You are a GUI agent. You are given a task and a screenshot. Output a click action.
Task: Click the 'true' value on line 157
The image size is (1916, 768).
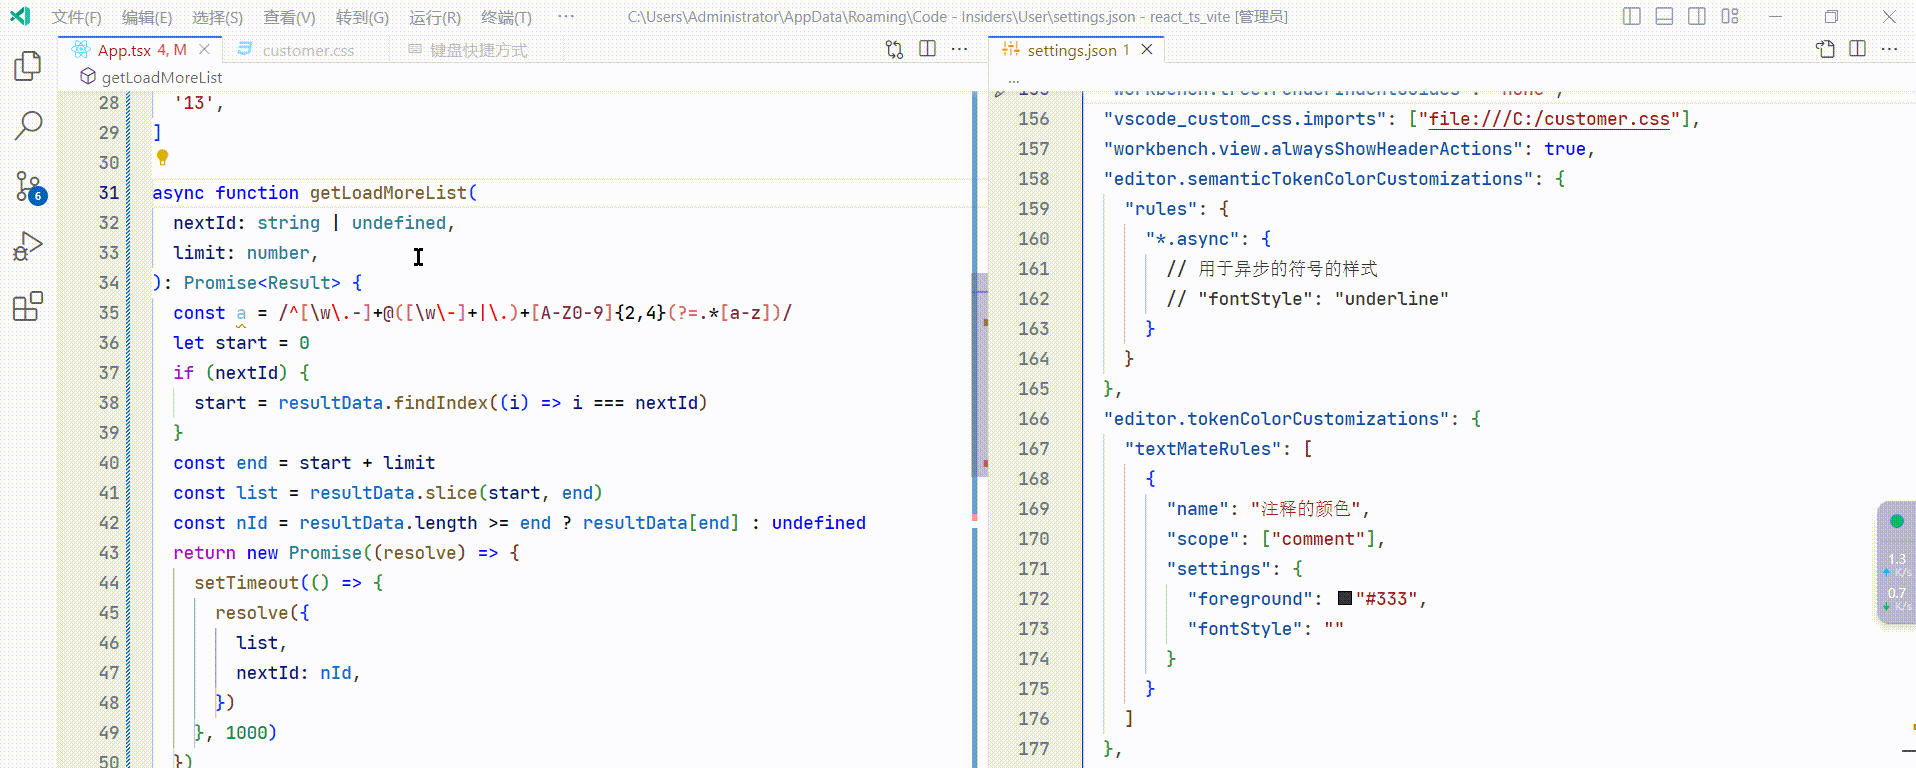pos(1565,149)
